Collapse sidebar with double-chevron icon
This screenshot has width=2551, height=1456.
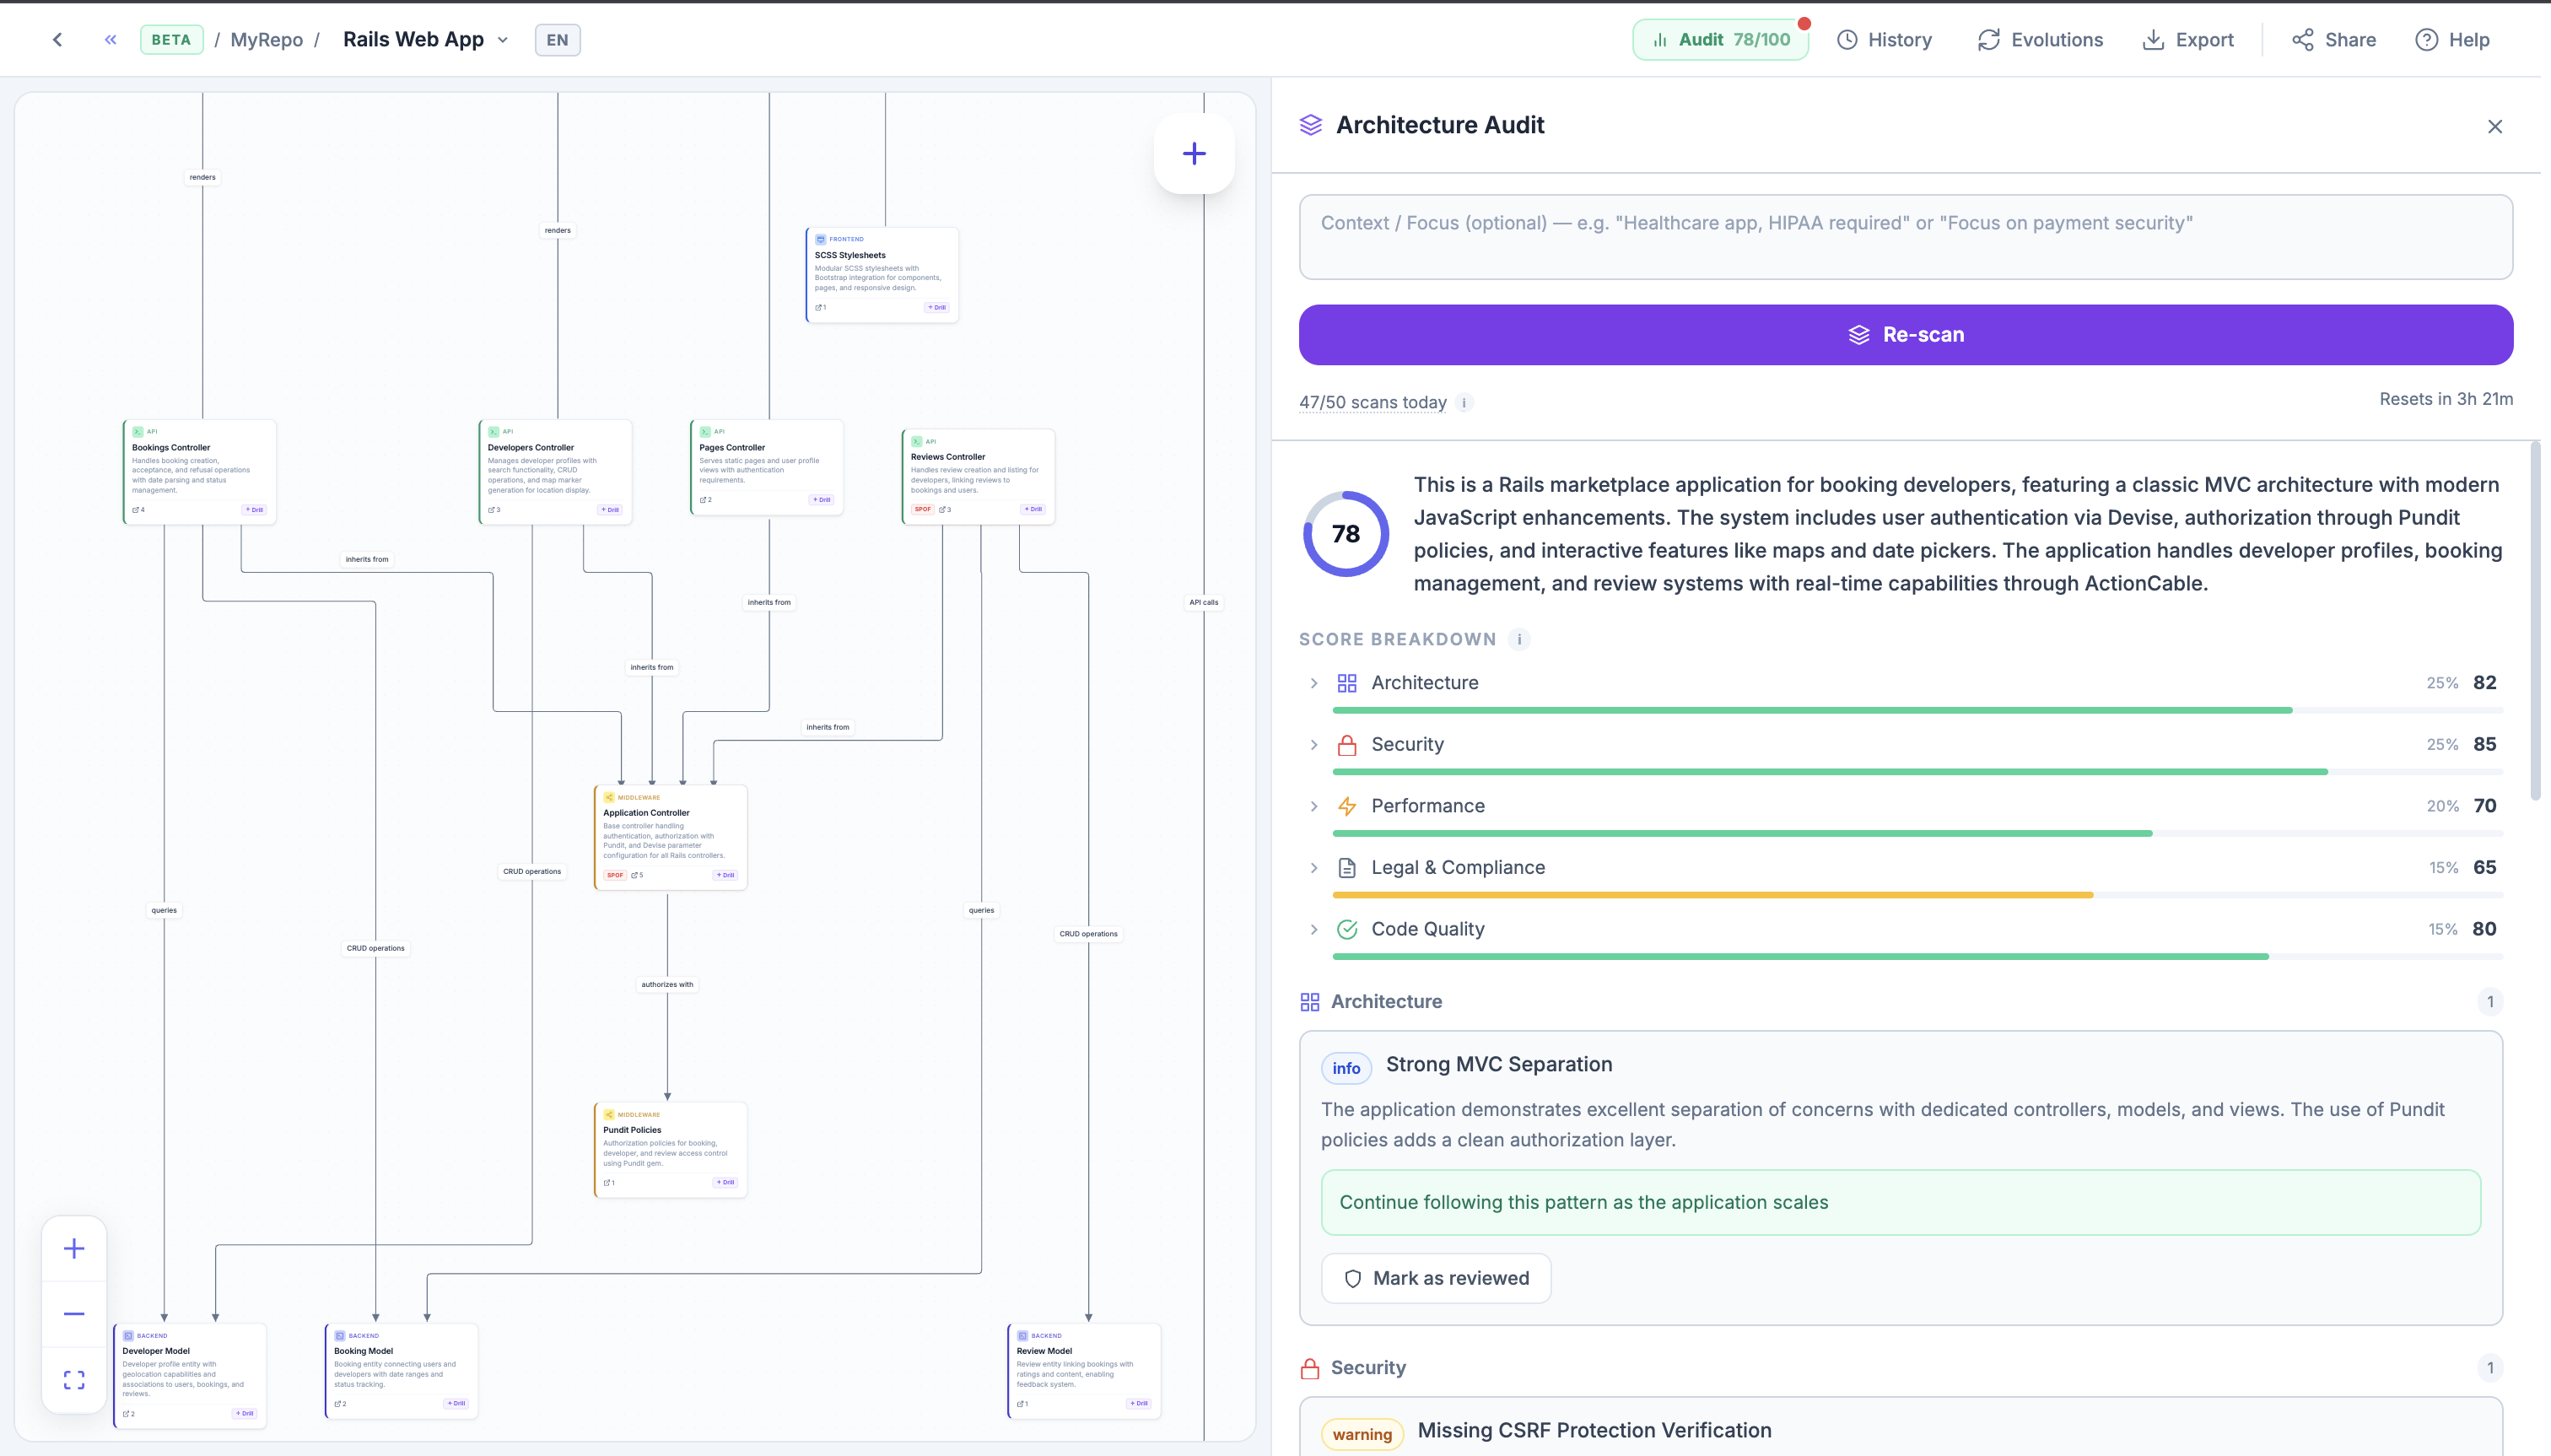(110, 40)
